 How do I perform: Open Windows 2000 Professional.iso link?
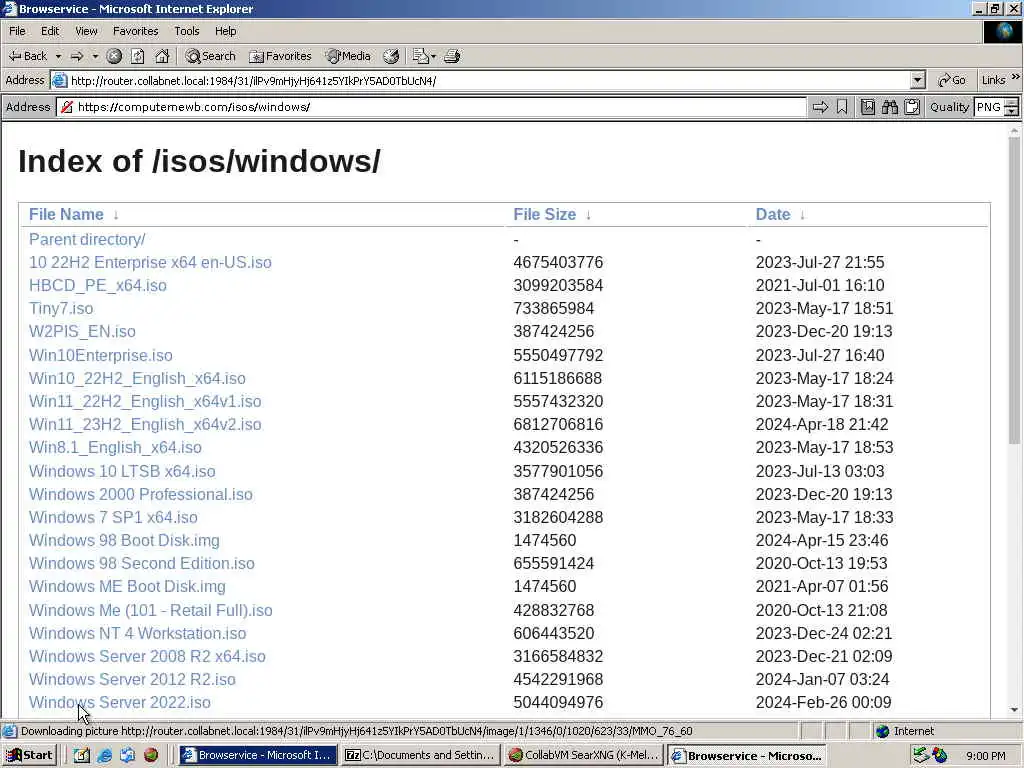(x=140, y=494)
